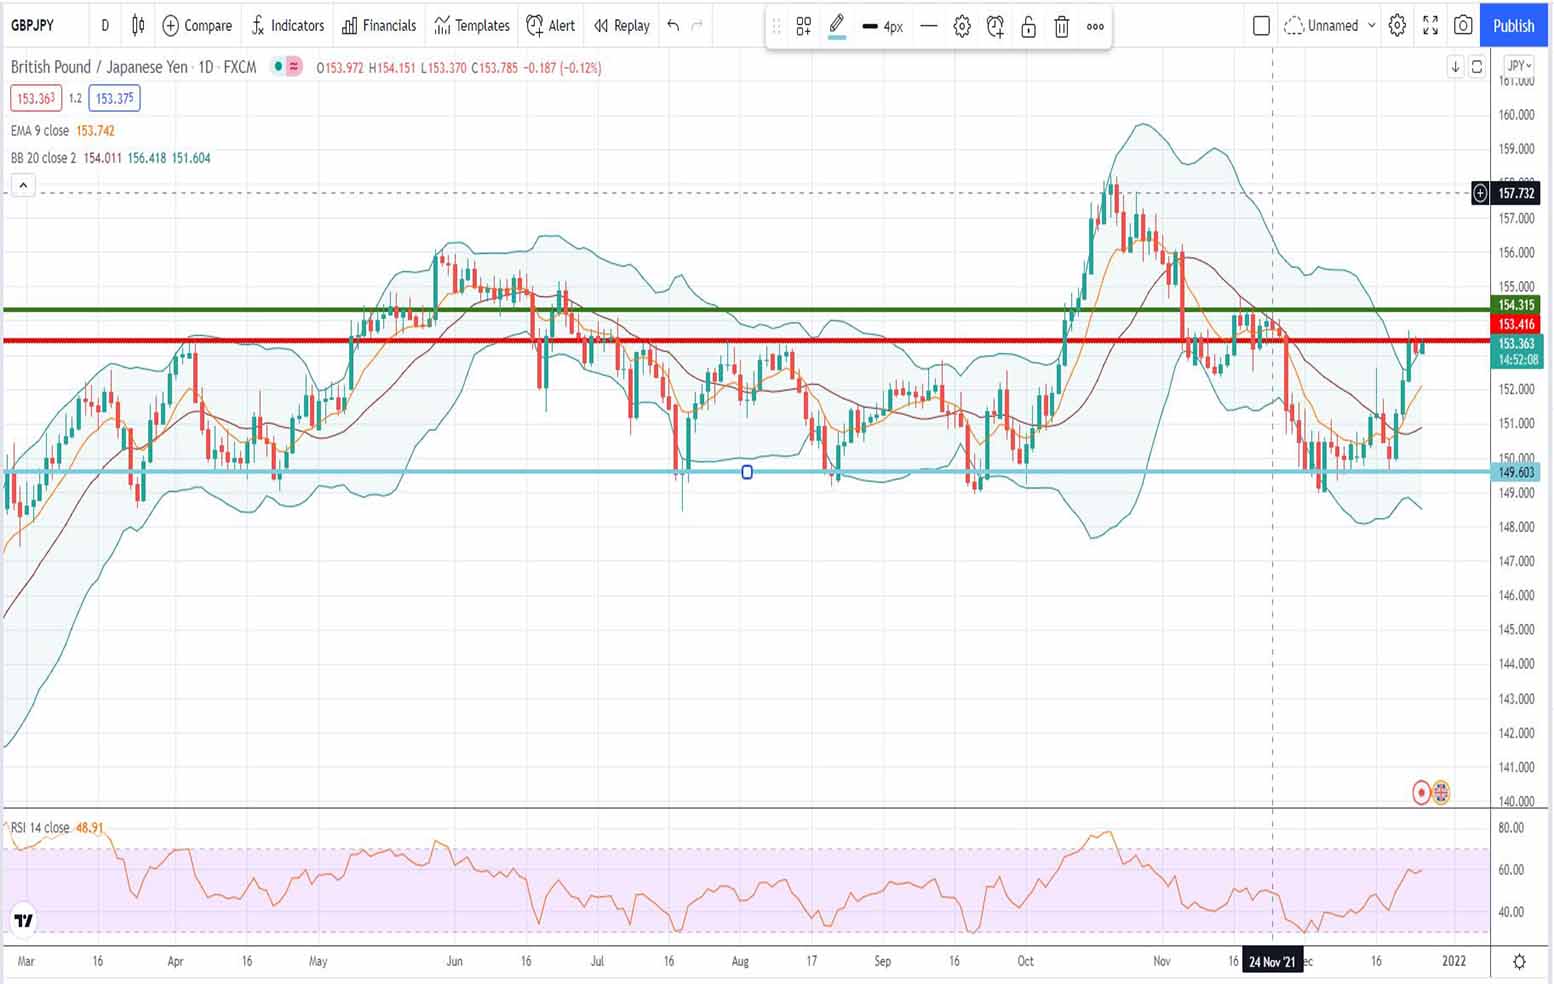Screen dimensions: 1554x984
Task: Open the Unnamed layout dropdown
Action: 1330,26
